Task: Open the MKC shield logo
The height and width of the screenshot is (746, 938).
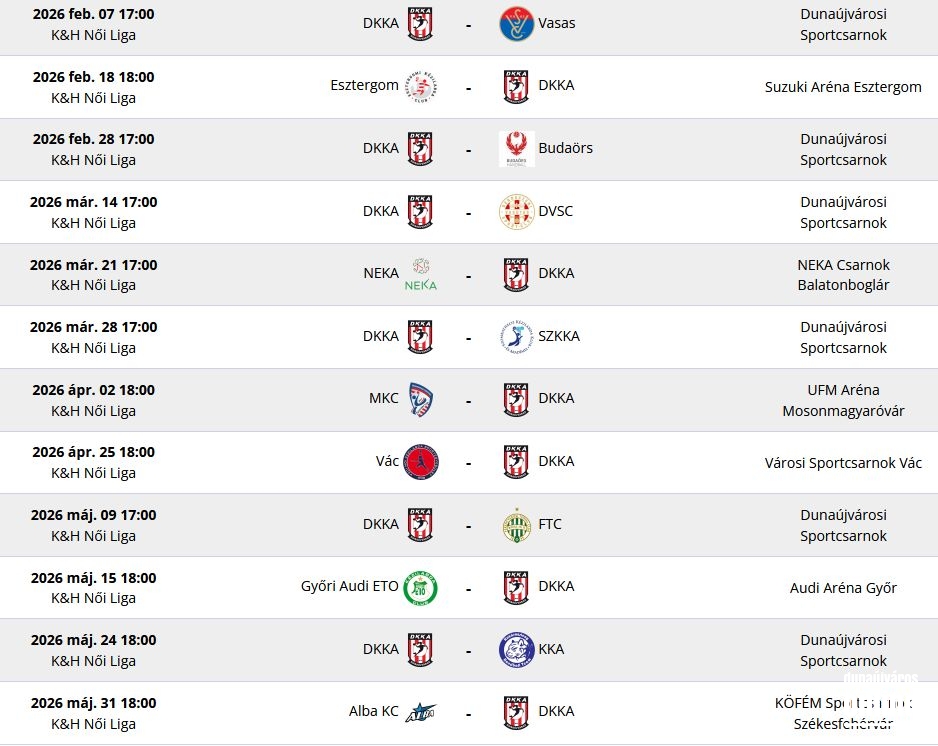Action: pos(420,399)
